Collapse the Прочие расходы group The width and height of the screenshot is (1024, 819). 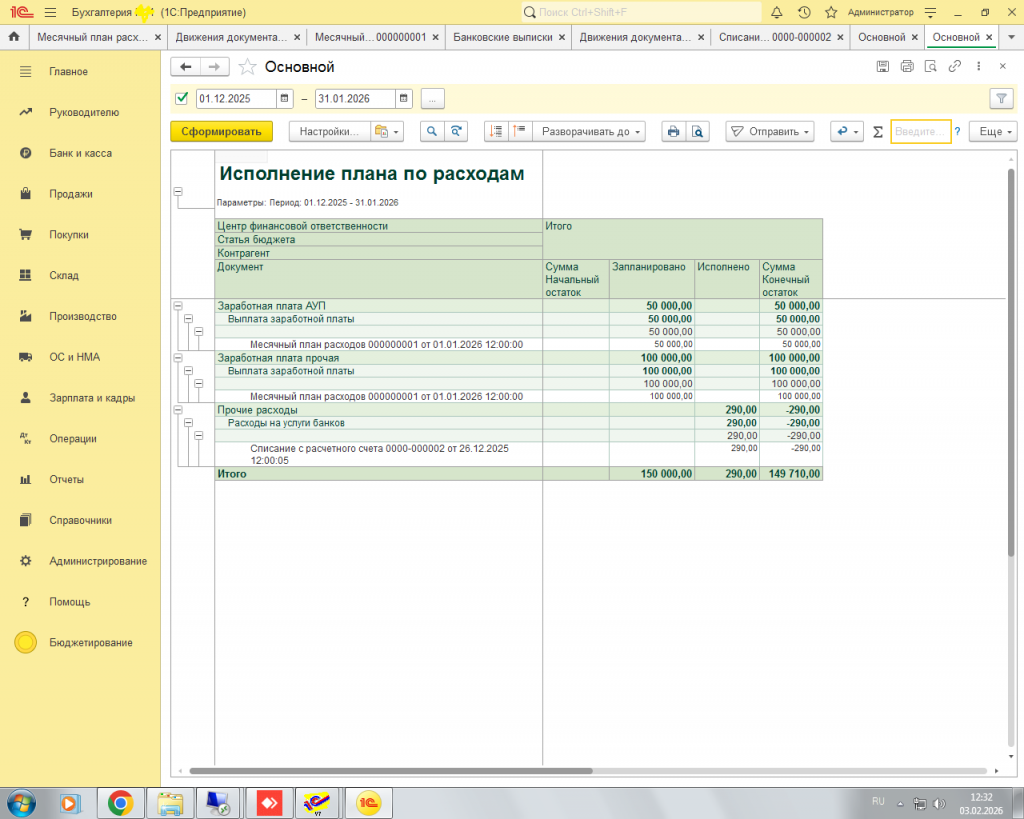[x=178, y=409]
